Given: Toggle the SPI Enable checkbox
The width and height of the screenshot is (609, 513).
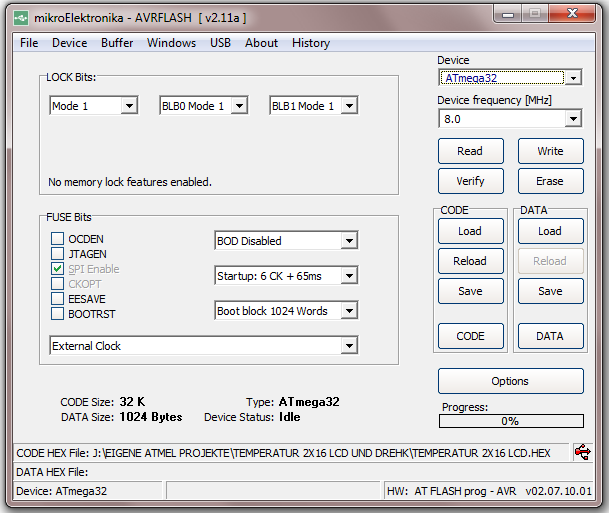Looking at the screenshot, I should [57, 269].
